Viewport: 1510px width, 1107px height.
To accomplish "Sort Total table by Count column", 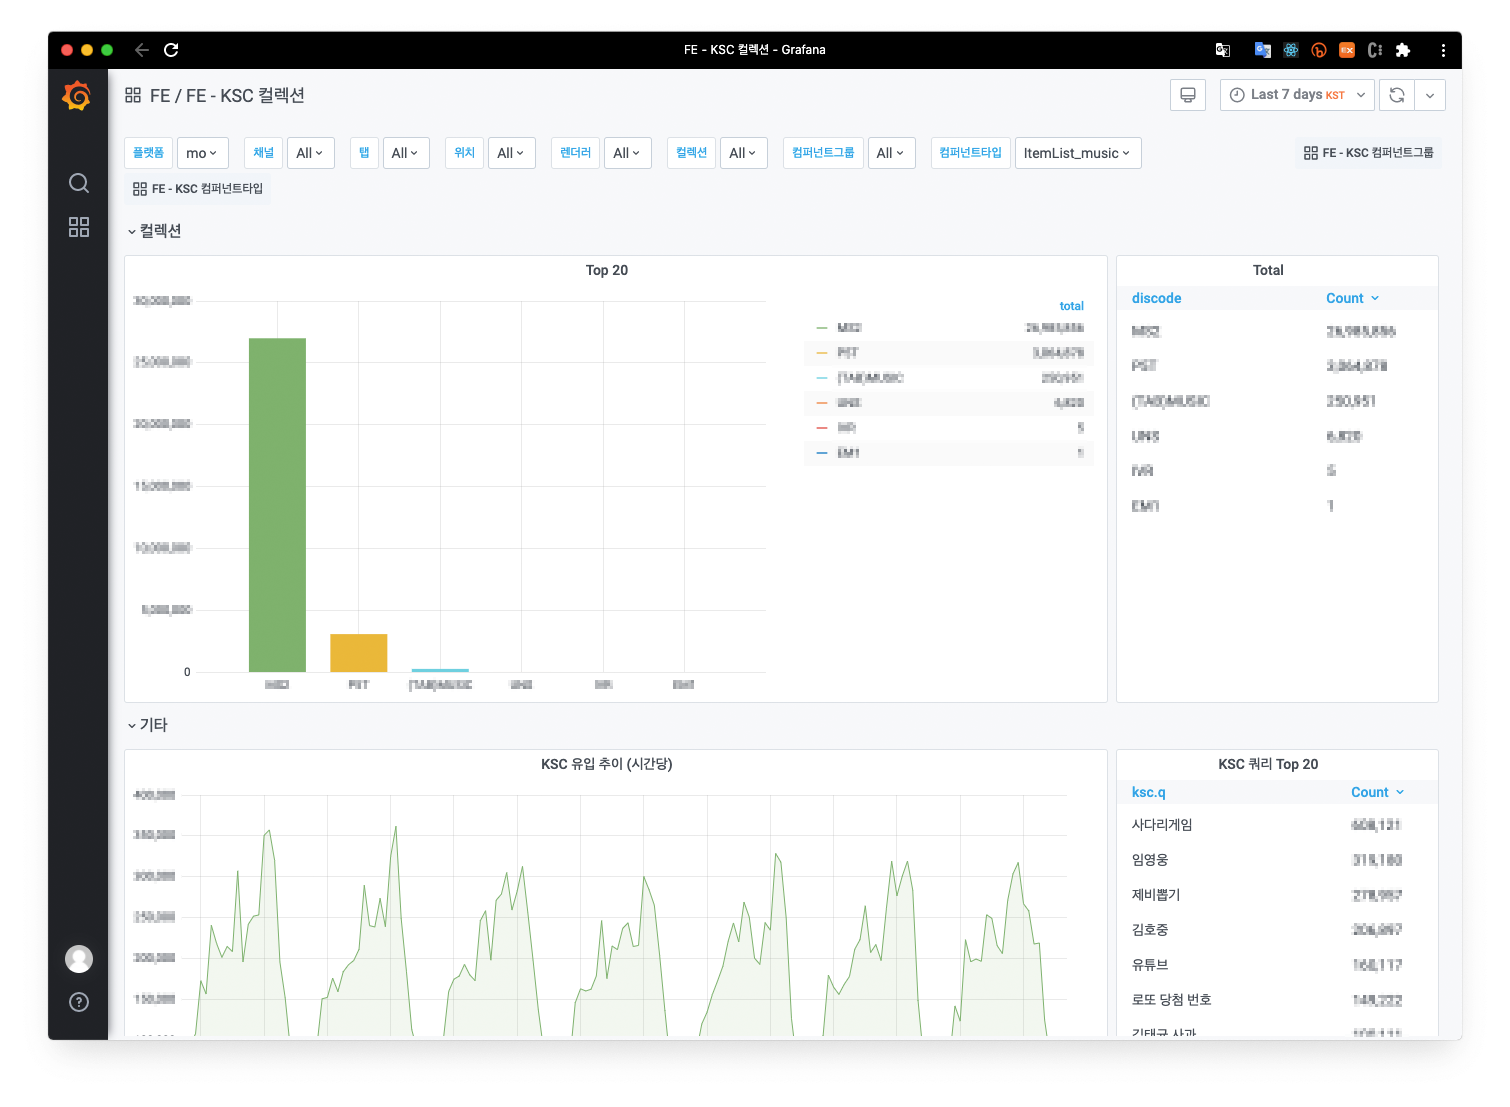I will (1352, 298).
